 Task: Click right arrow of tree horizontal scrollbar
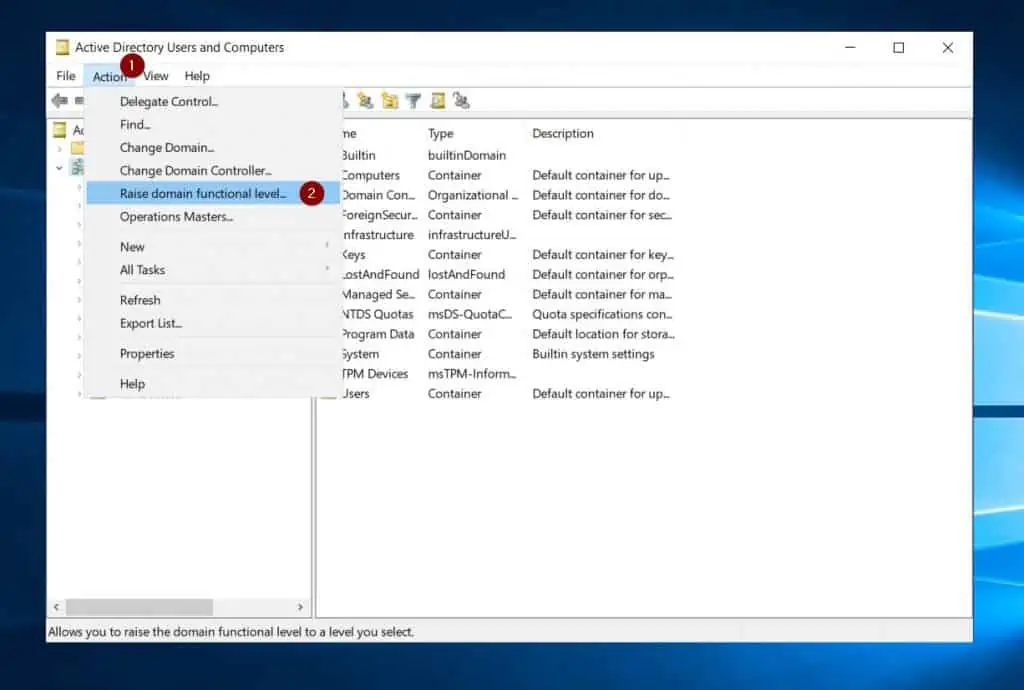300,607
